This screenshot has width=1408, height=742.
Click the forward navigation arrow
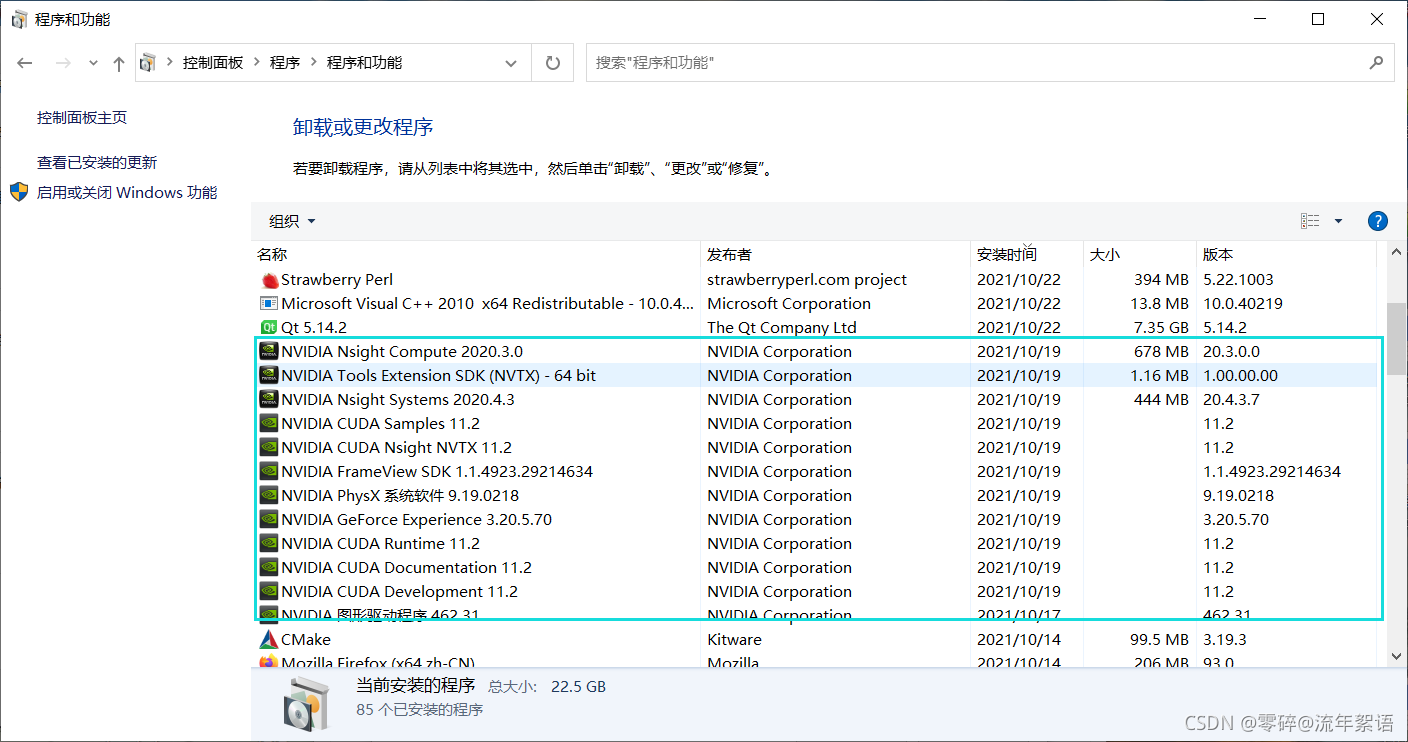[x=63, y=63]
